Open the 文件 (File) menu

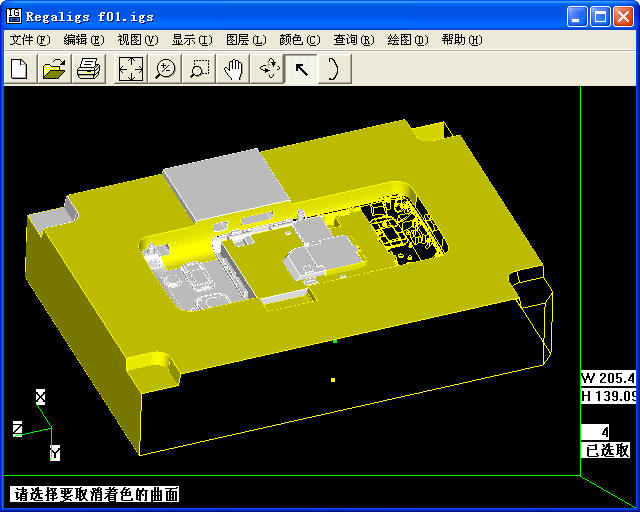coord(29,40)
